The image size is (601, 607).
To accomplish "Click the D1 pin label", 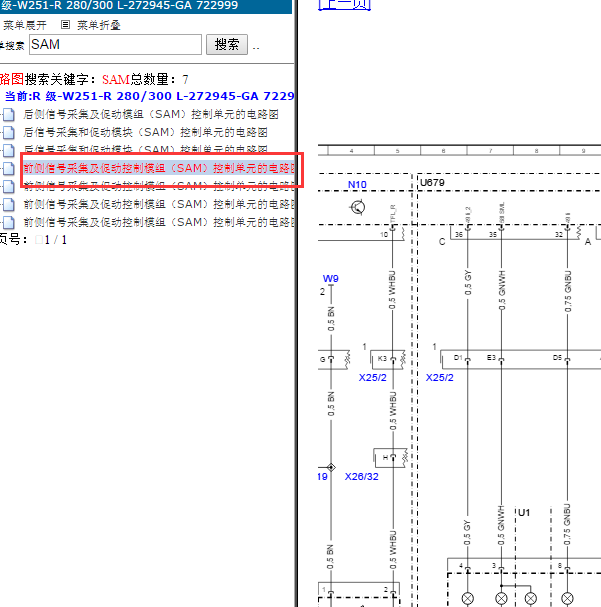I will [x=458, y=358].
